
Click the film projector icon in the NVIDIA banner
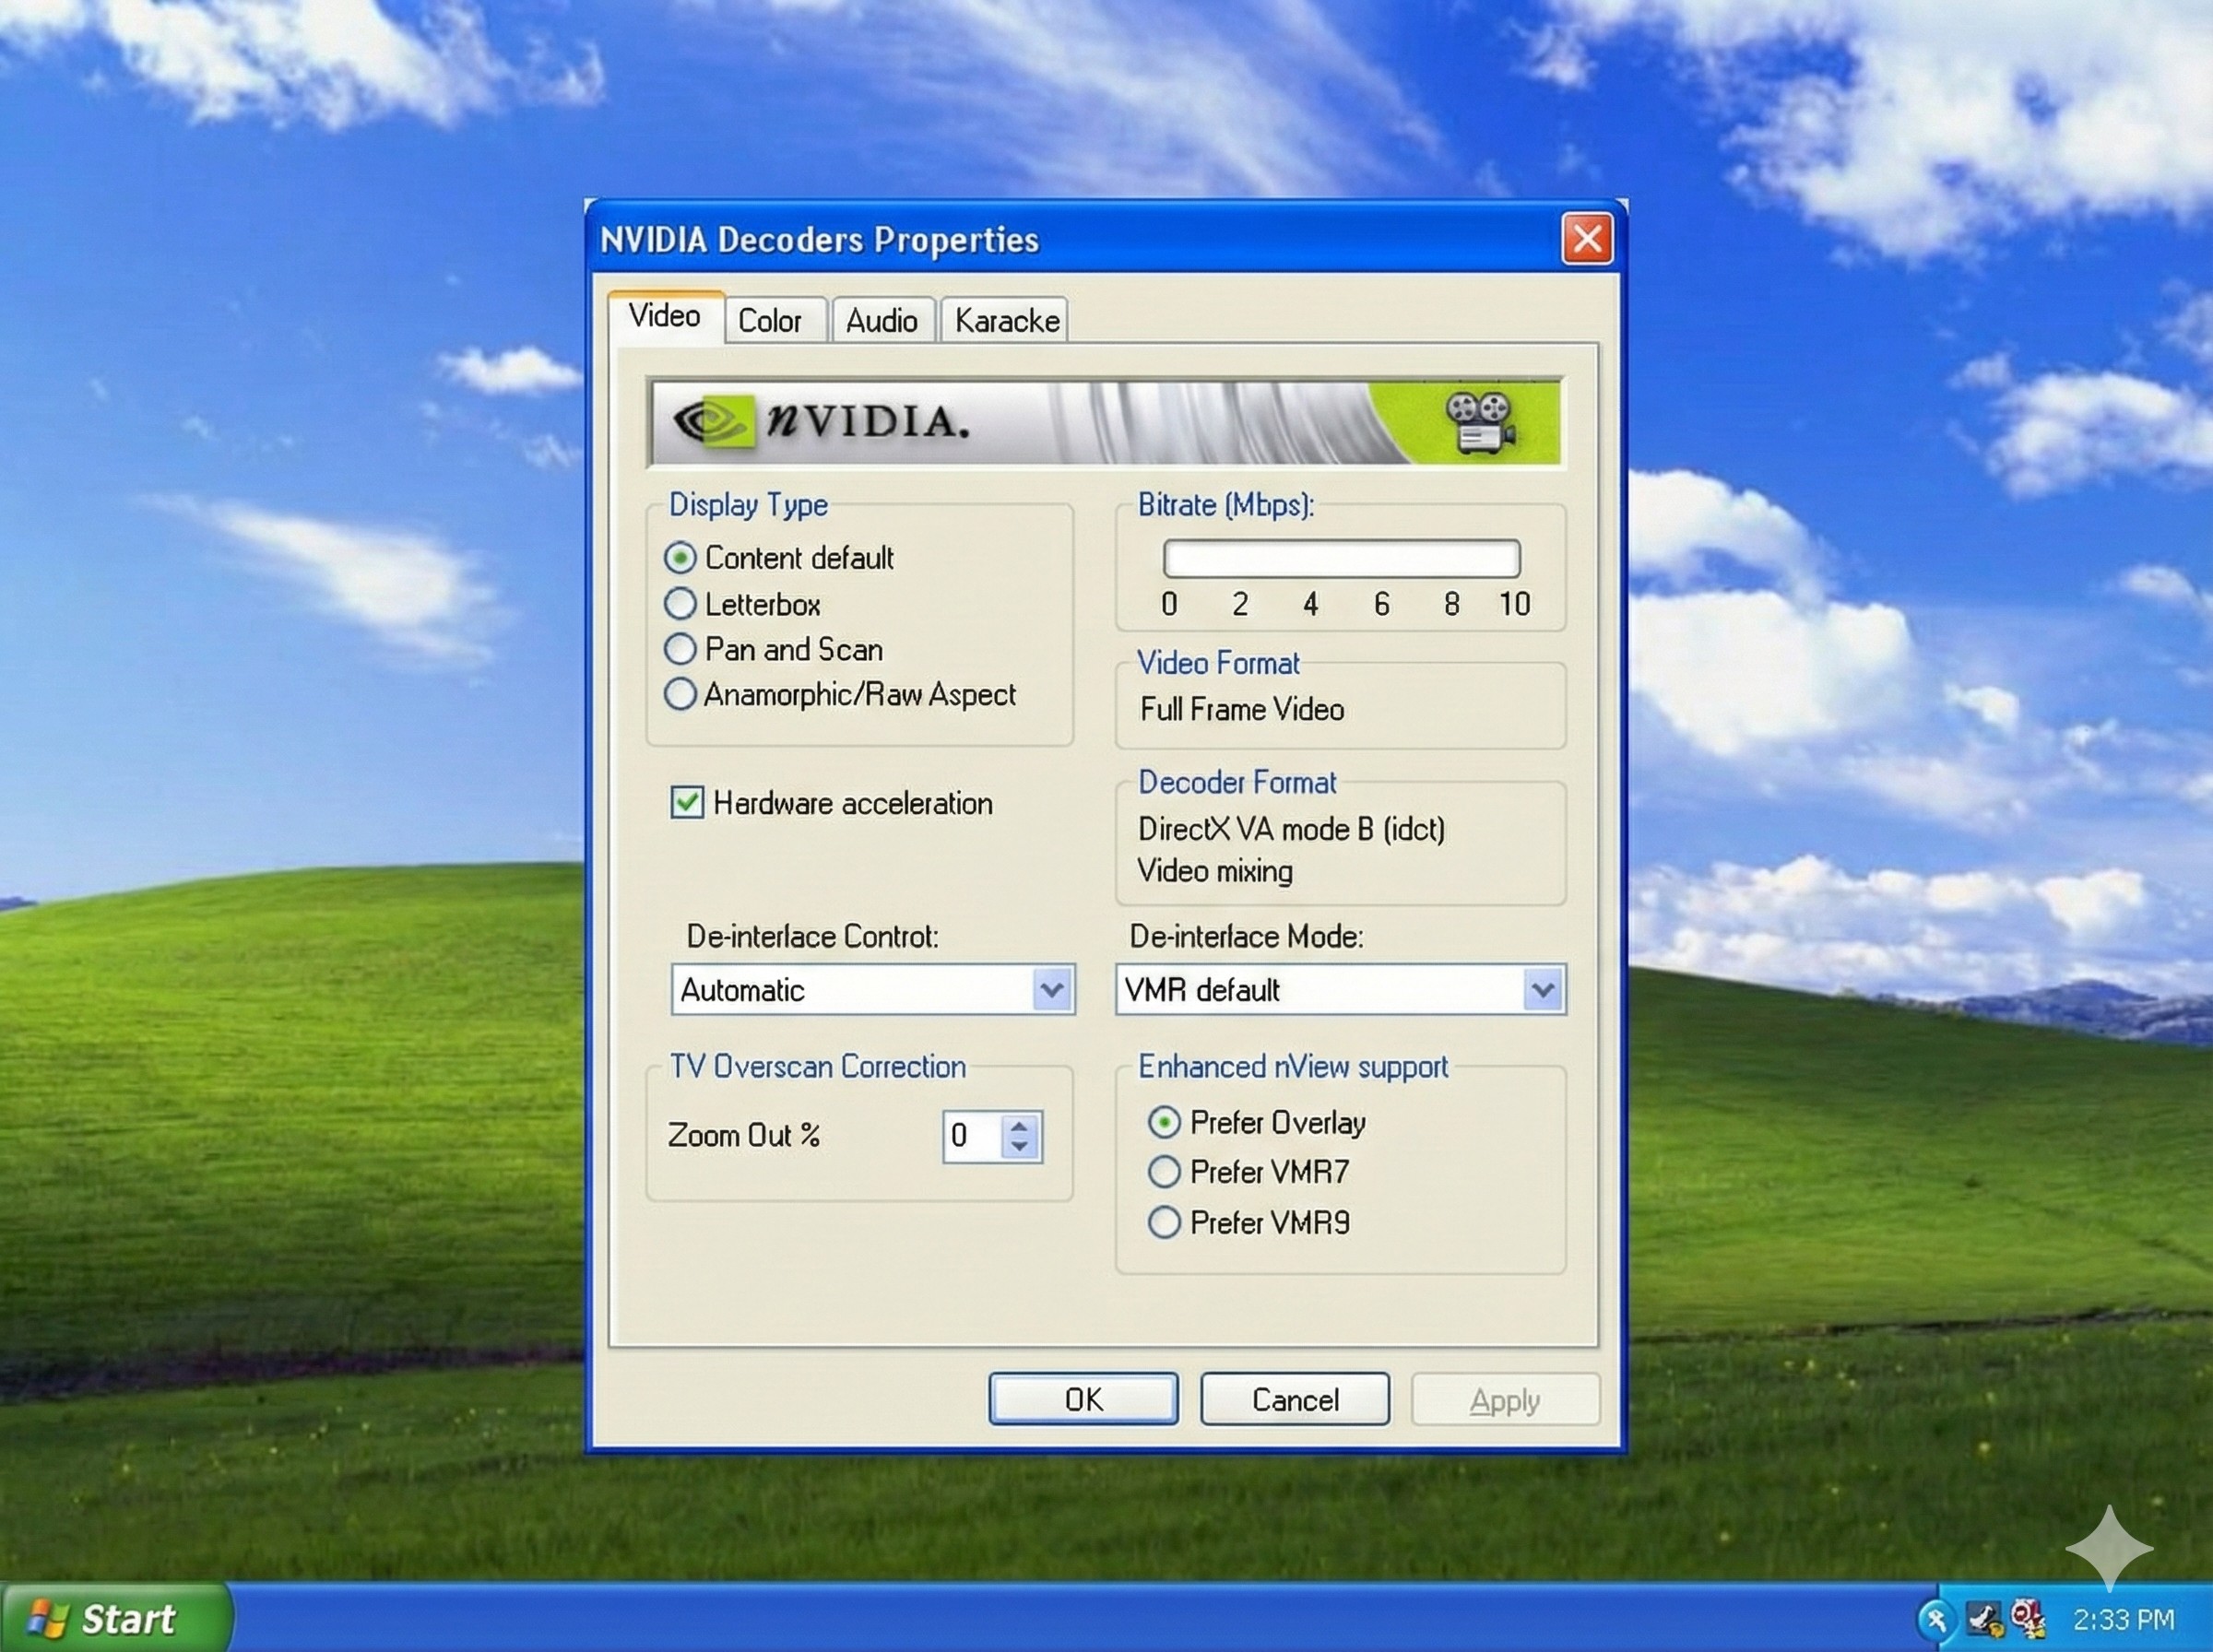(x=1481, y=423)
